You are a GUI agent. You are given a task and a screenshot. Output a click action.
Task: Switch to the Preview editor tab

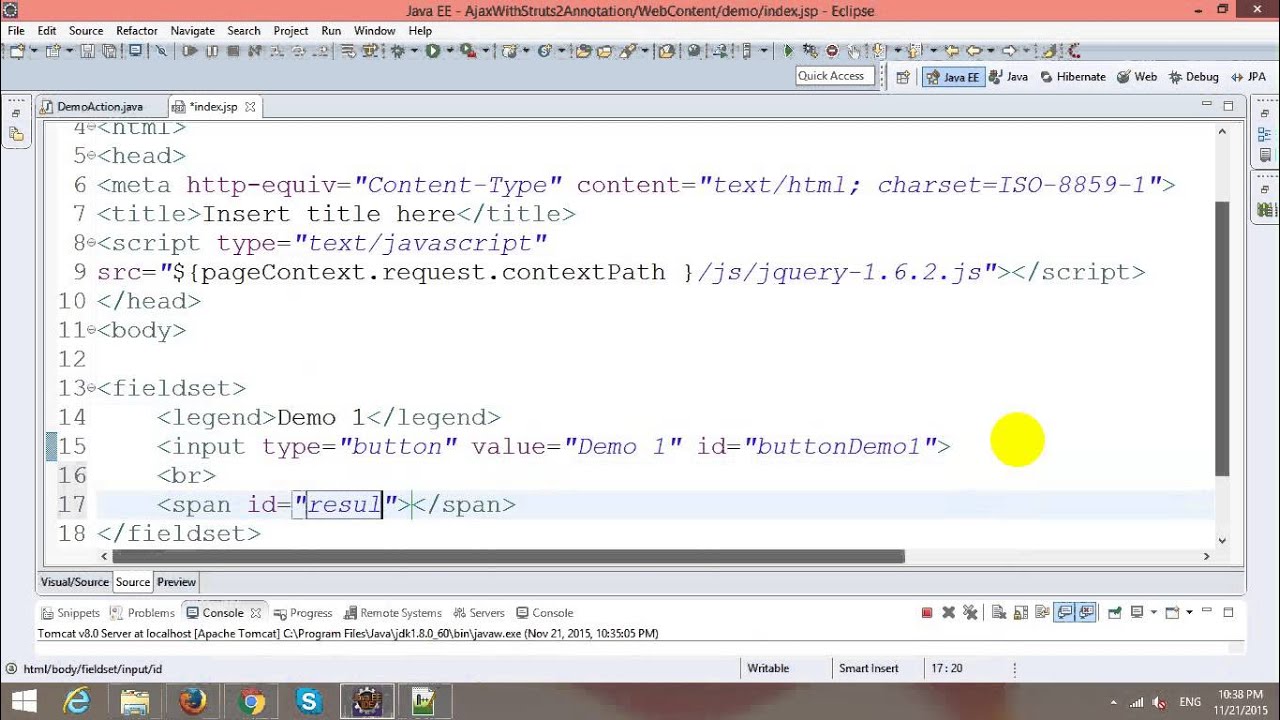click(176, 582)
